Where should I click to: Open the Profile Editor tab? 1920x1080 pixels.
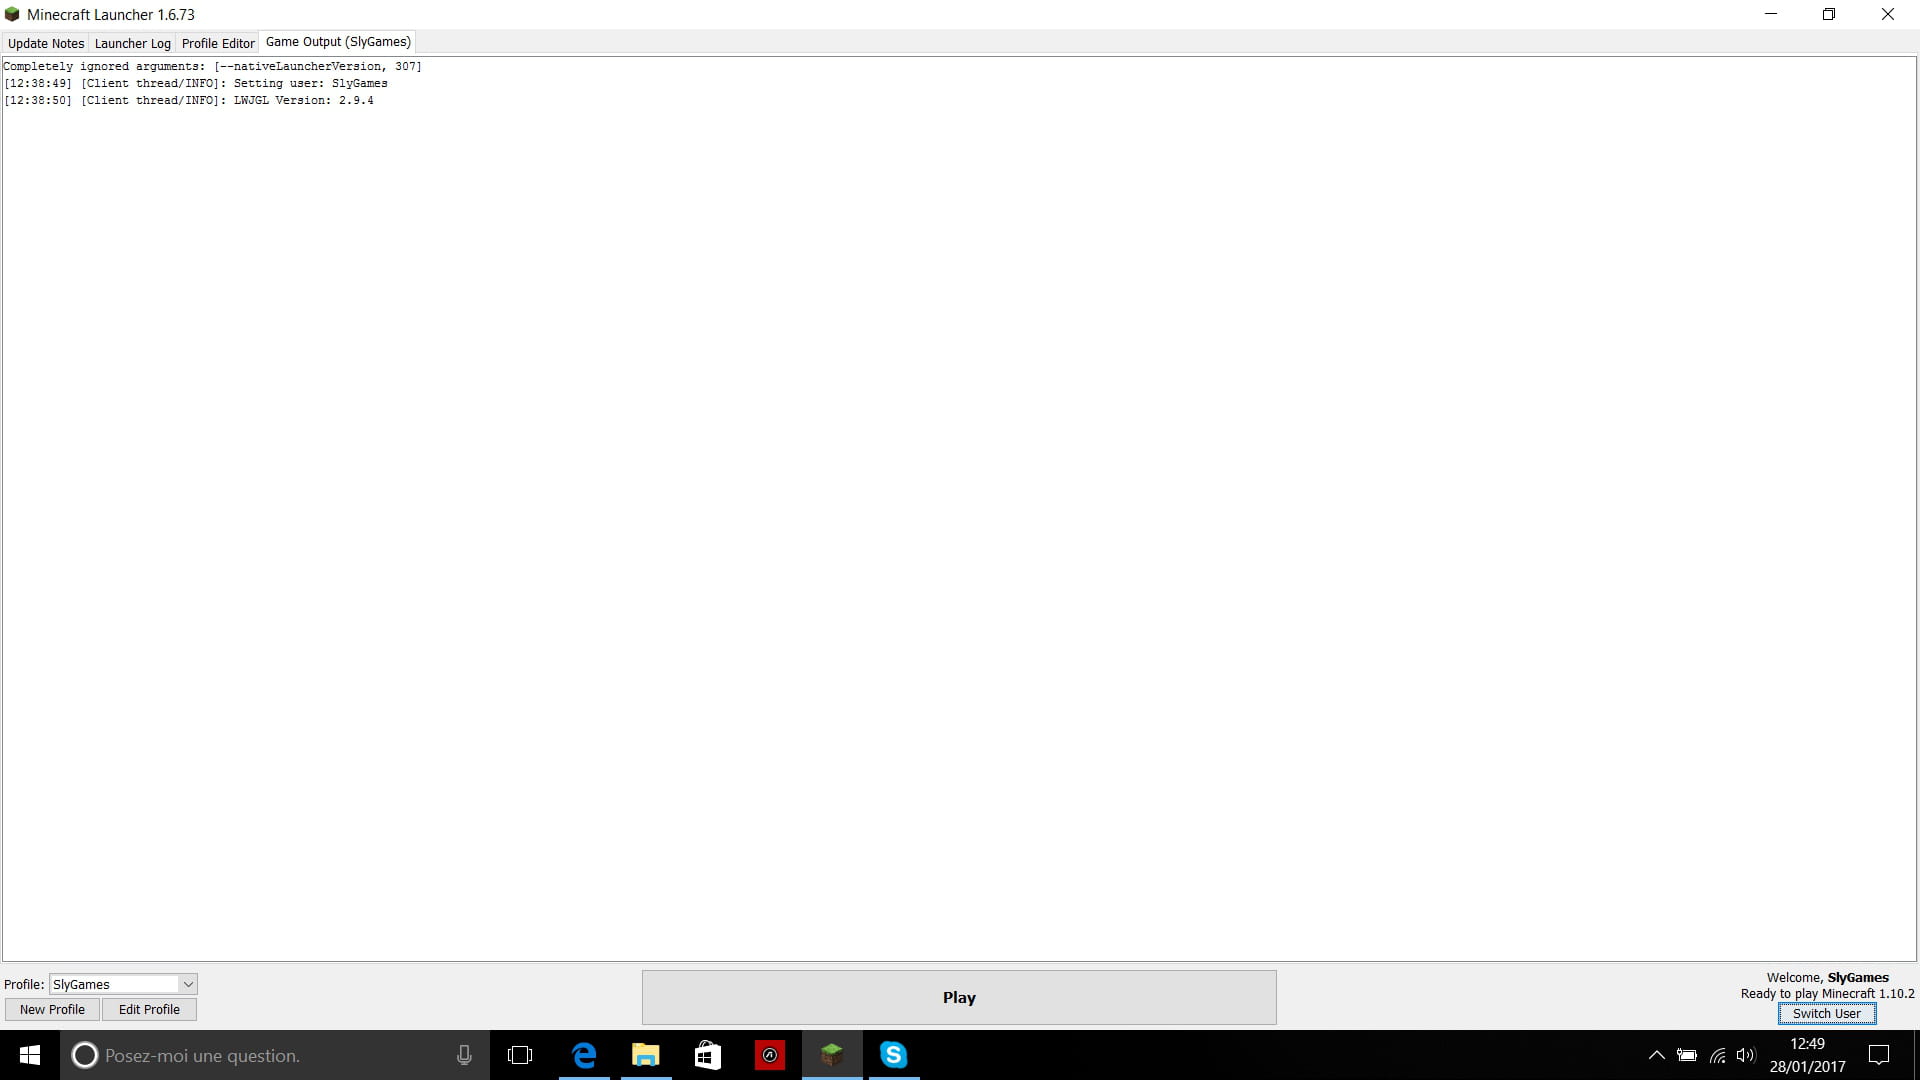click(218, 43)
